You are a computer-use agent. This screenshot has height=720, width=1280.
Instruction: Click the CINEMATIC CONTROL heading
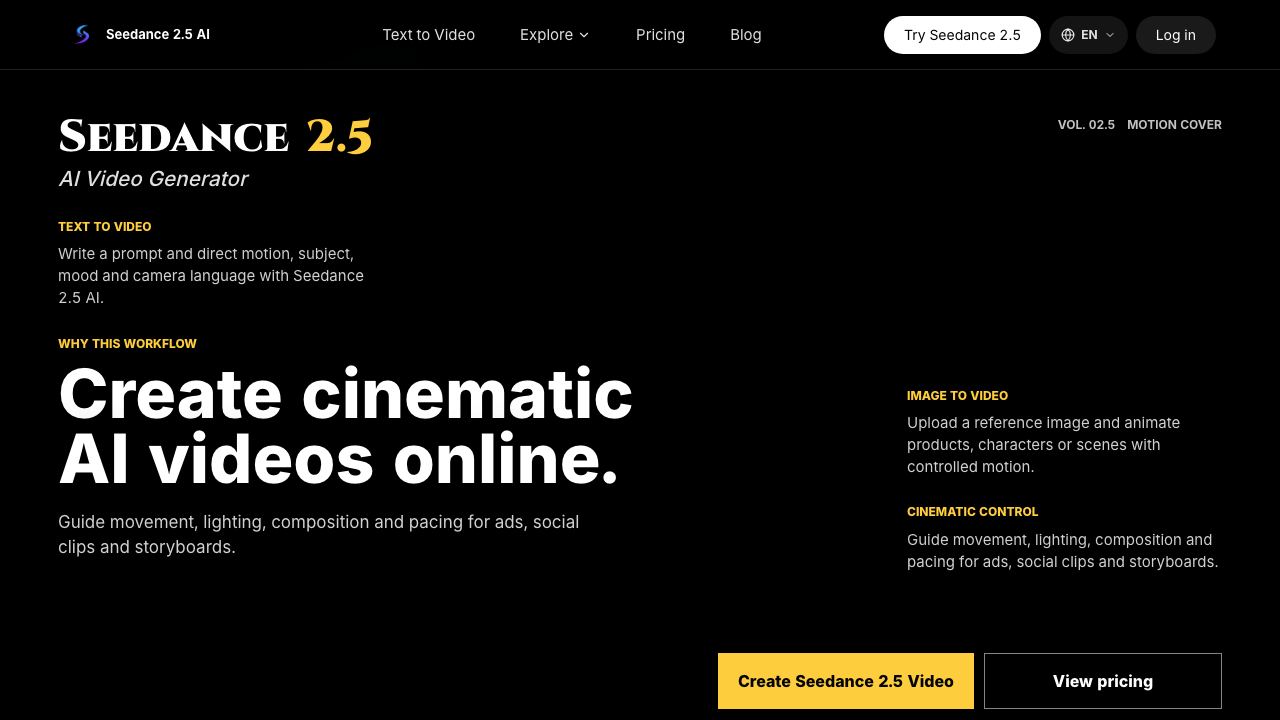[x=972, y=512]
